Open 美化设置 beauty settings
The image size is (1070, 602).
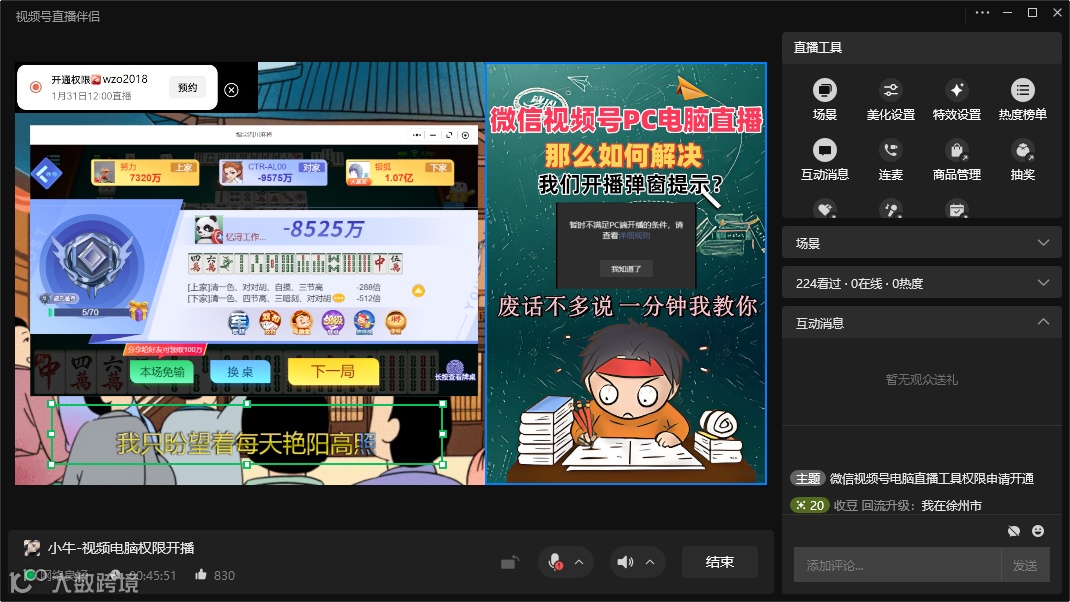click(x=891, y=99)
